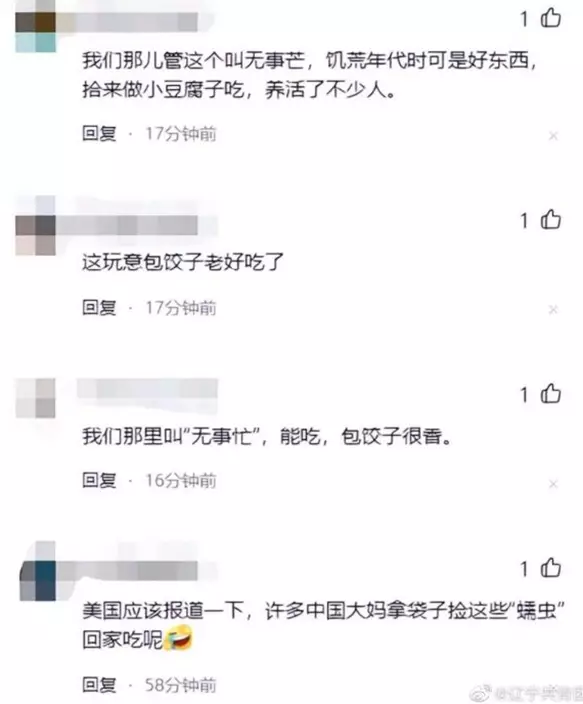The width and height of the screenshot is (583, 704).
Task: Open the blurred username of the first comment
Action: tap(127, 22)
